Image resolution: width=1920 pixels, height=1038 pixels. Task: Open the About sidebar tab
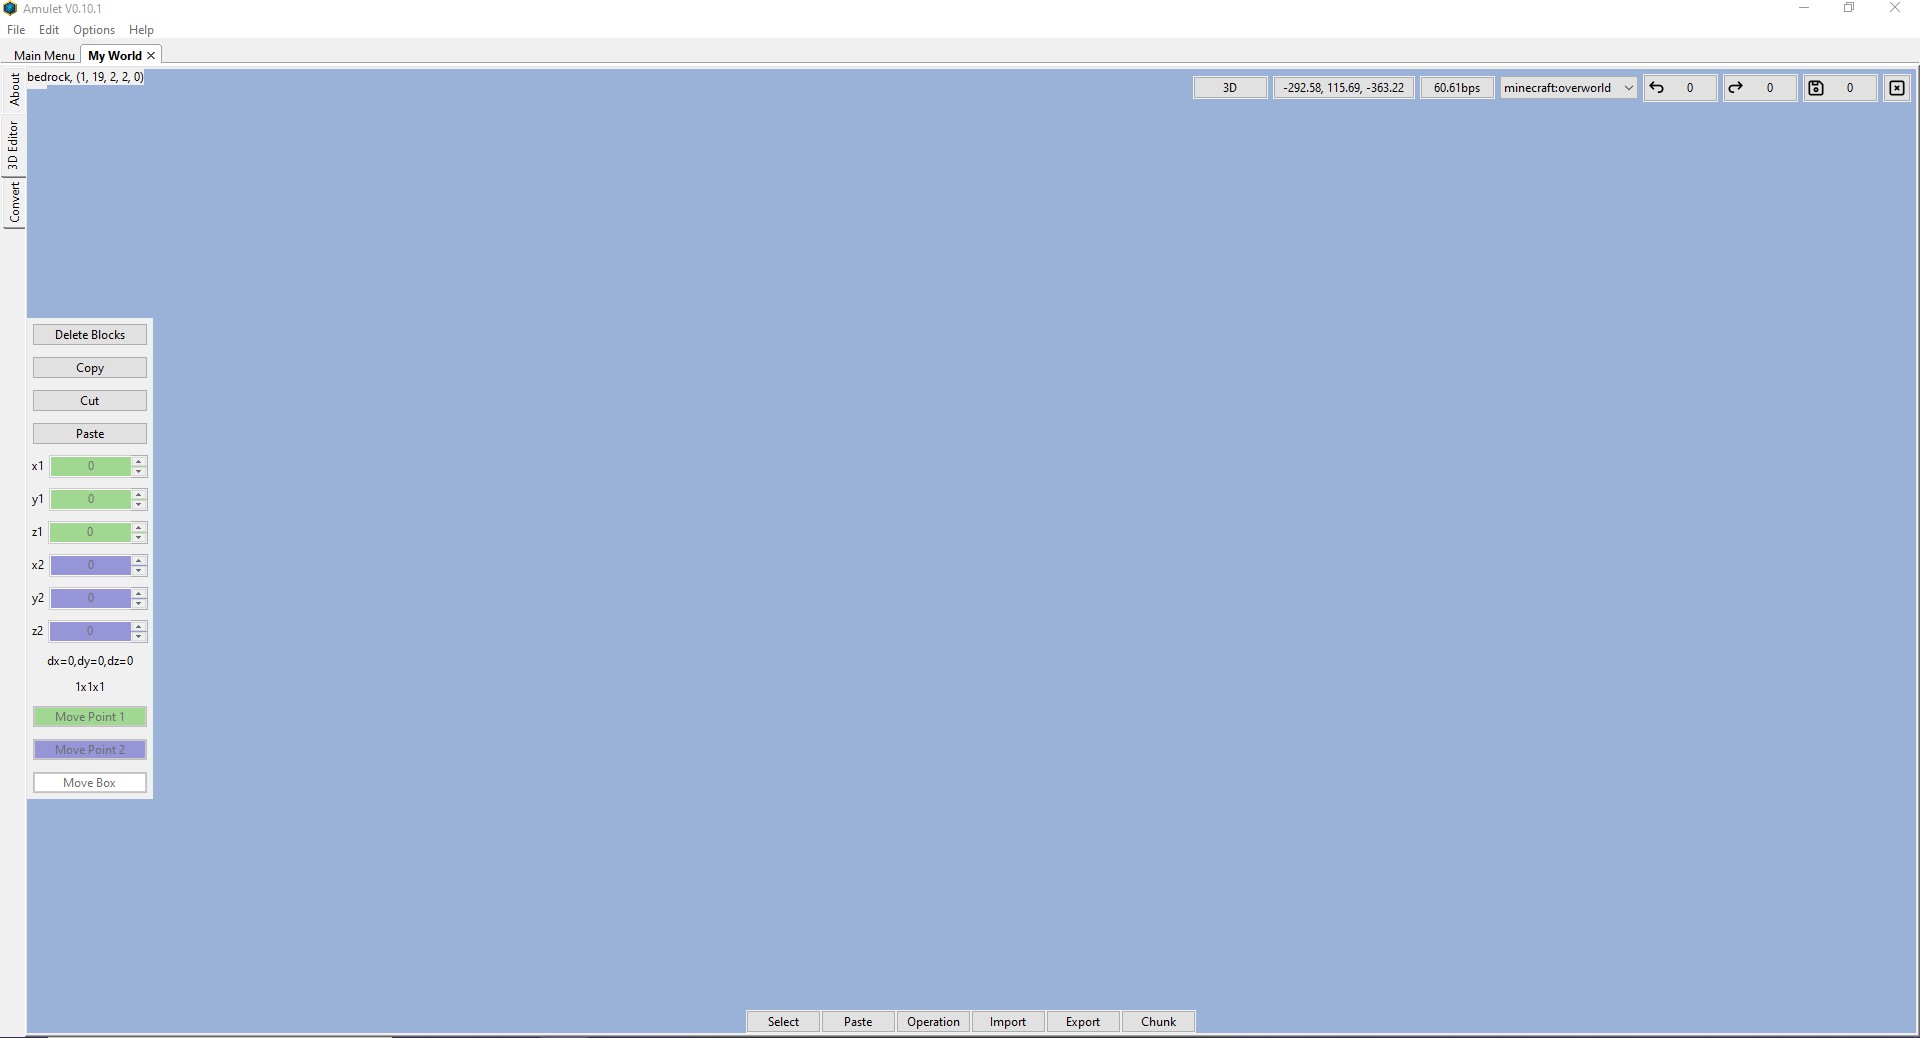[14, 90]
